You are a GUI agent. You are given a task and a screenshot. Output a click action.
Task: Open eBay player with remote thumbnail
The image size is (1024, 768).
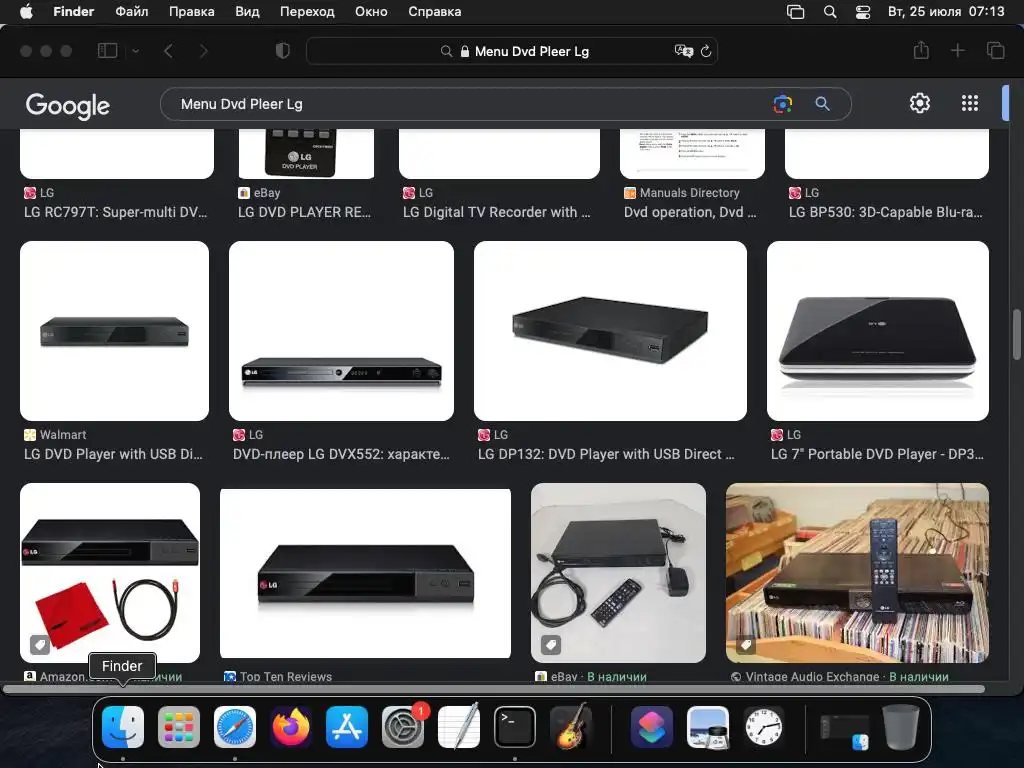pyautogui.click(x=618, y=573)
